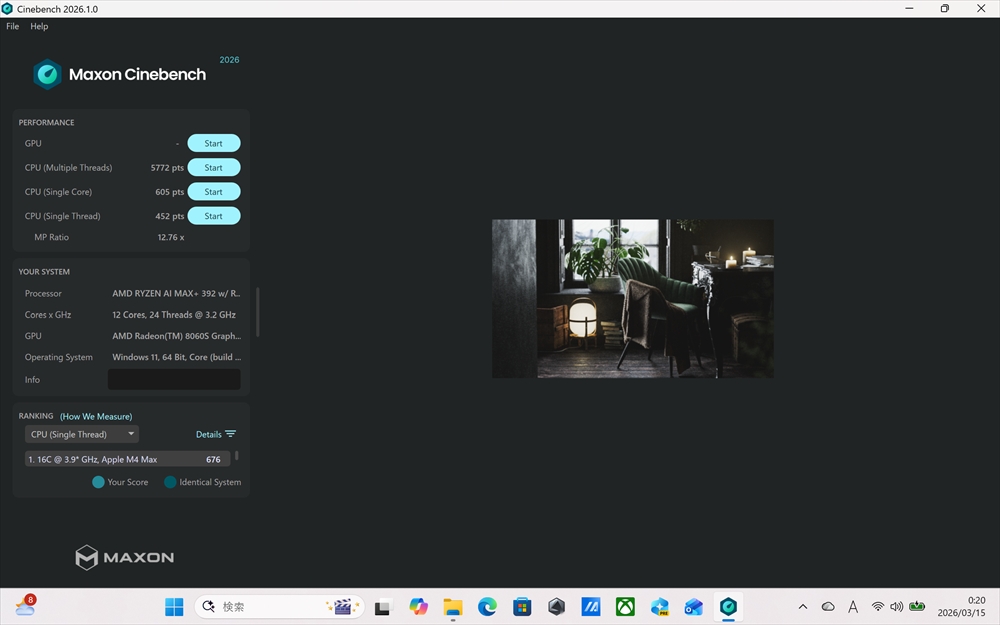The image size is (1000, 625).
Task: Open the weather widget with 8 badge
Action: coord(26,605)
